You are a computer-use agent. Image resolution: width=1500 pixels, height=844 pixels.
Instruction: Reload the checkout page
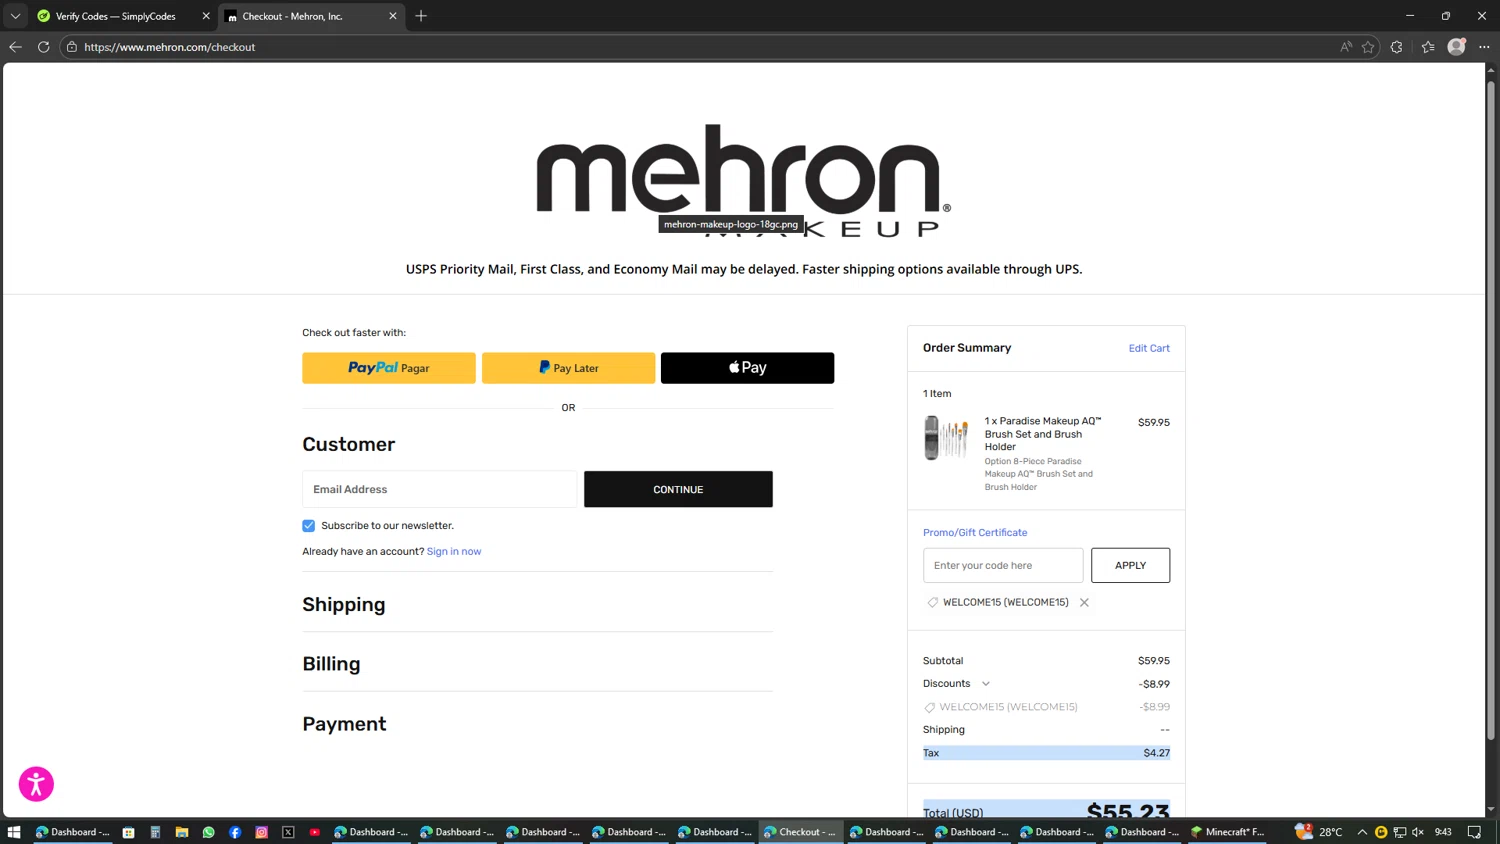pos(44,47)
